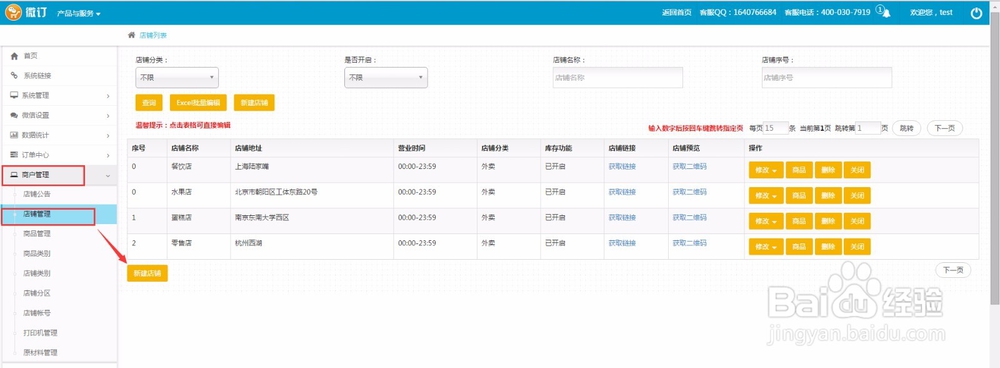The width and height of the screenshot is (1000, 368).
Task: Click 商品 button for 餐饮店
Action: (799, 170)
